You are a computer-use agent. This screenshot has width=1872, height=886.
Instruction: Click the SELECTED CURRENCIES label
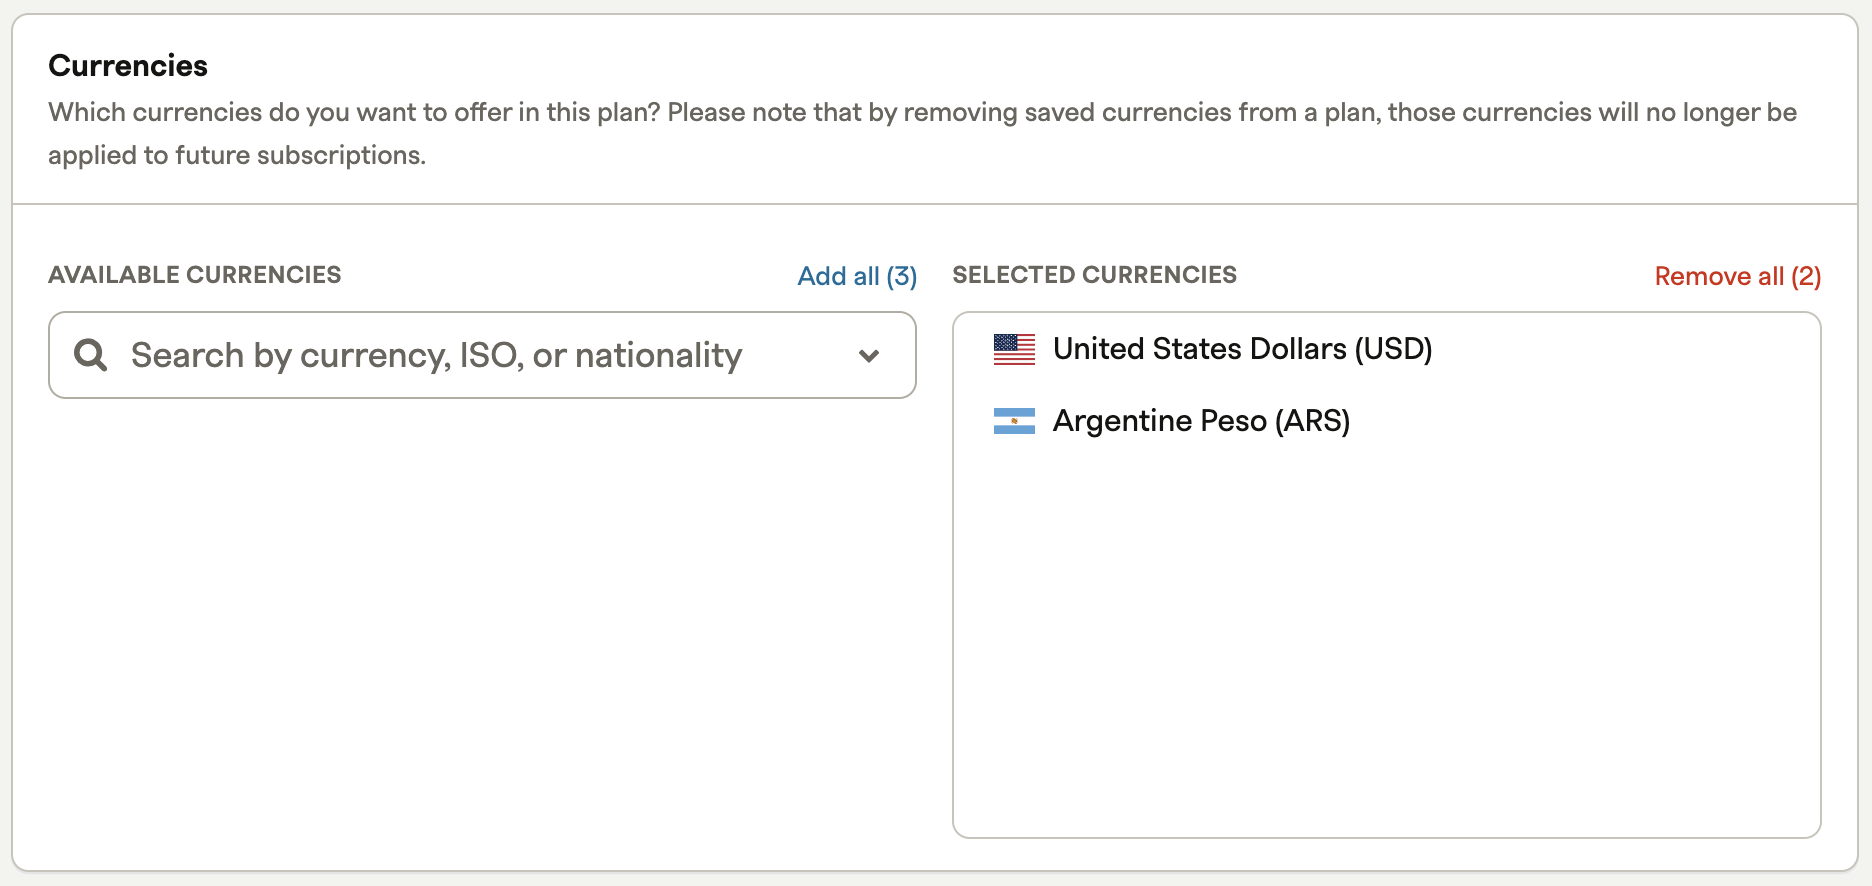pyautogui.click(x=1095, y=275)
